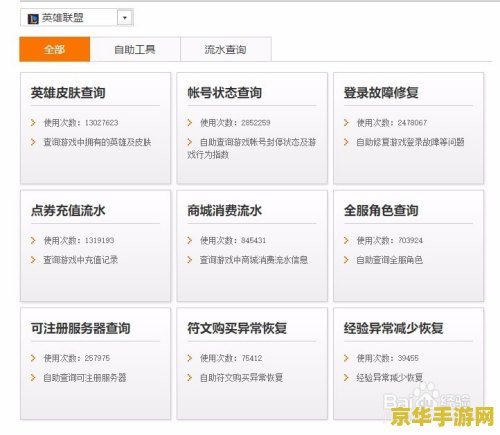Click 自助查询游戏帐号封停状态 description

[252, 148]
